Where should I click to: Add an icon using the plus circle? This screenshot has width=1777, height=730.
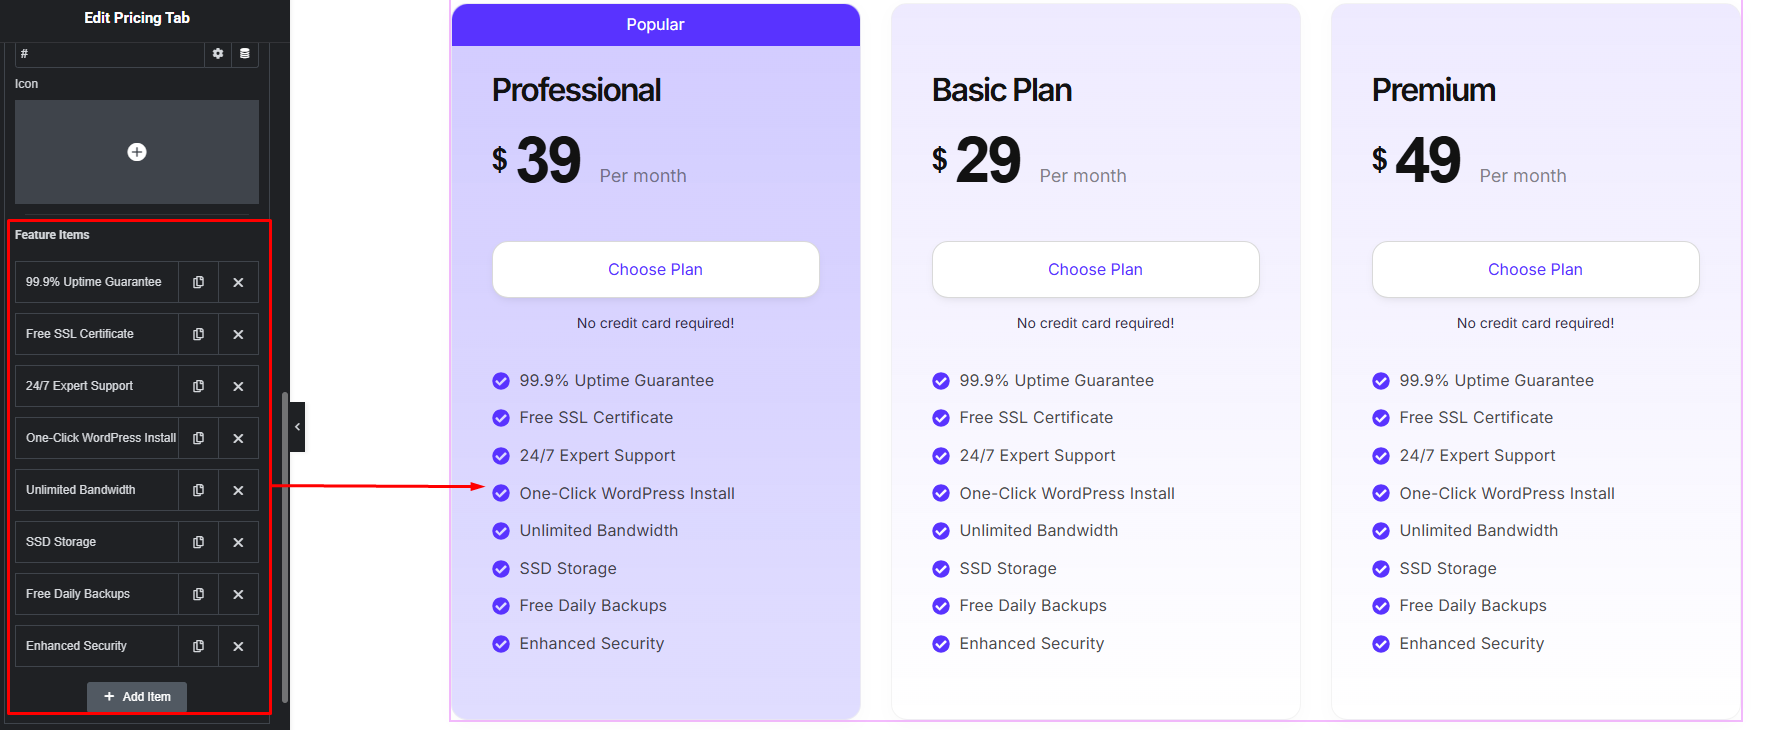click(x=137, y=152)
